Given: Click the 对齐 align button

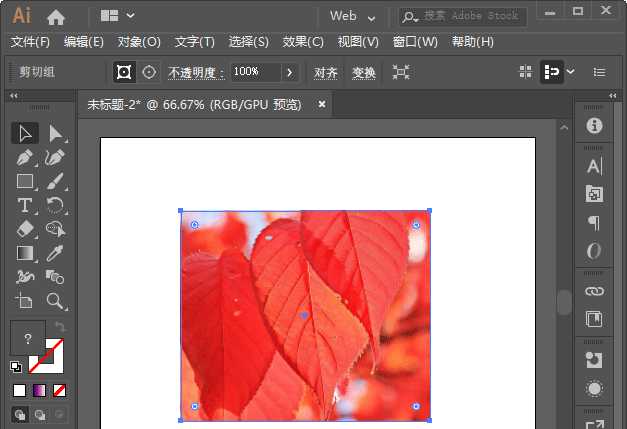Looking at the screenshot, I should [x=326, y=72].
